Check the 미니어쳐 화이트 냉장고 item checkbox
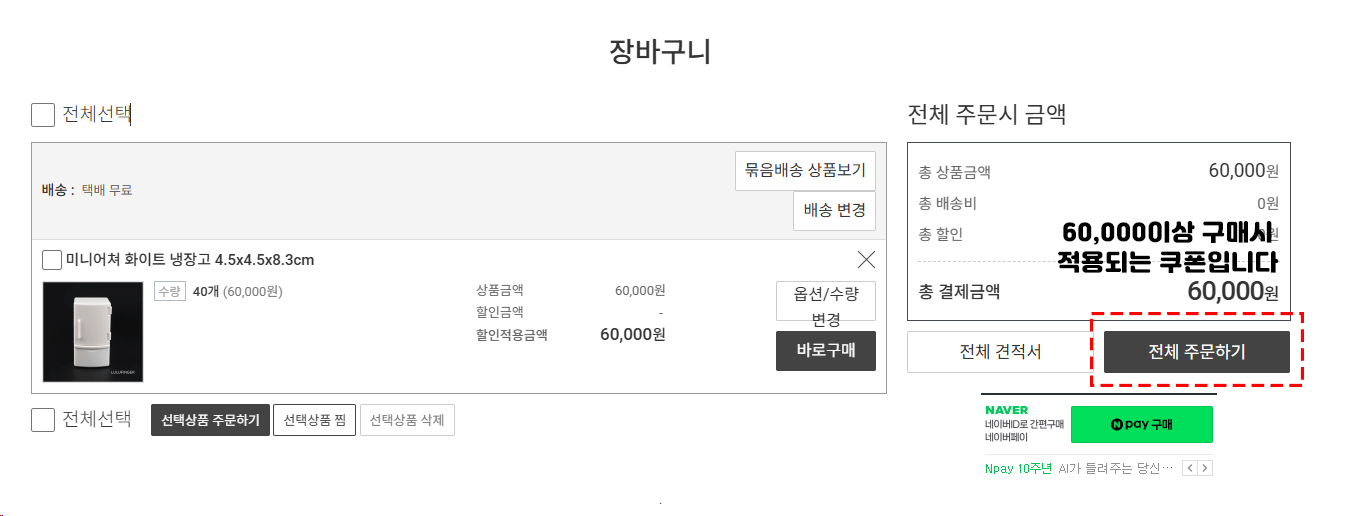Screen dimensions: 1348x516 52,261
